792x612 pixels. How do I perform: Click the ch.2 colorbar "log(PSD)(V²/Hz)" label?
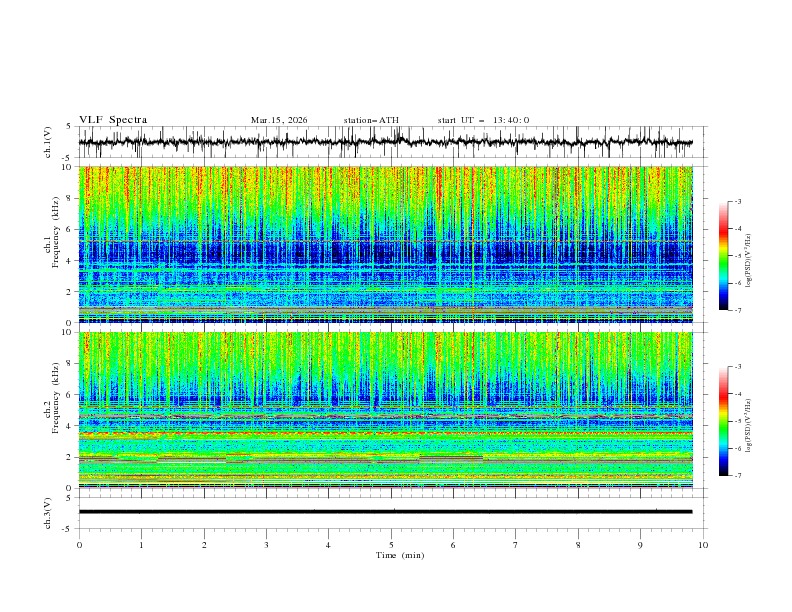click(749, 426)
